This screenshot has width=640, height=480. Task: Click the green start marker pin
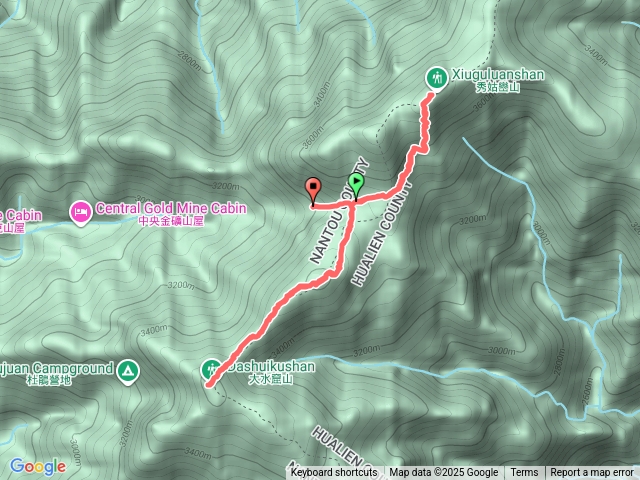[356, 186]
